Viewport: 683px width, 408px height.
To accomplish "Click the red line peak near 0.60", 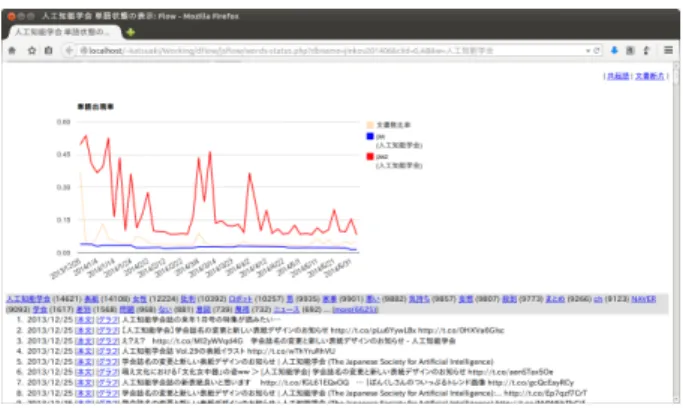I will (86, 136).
